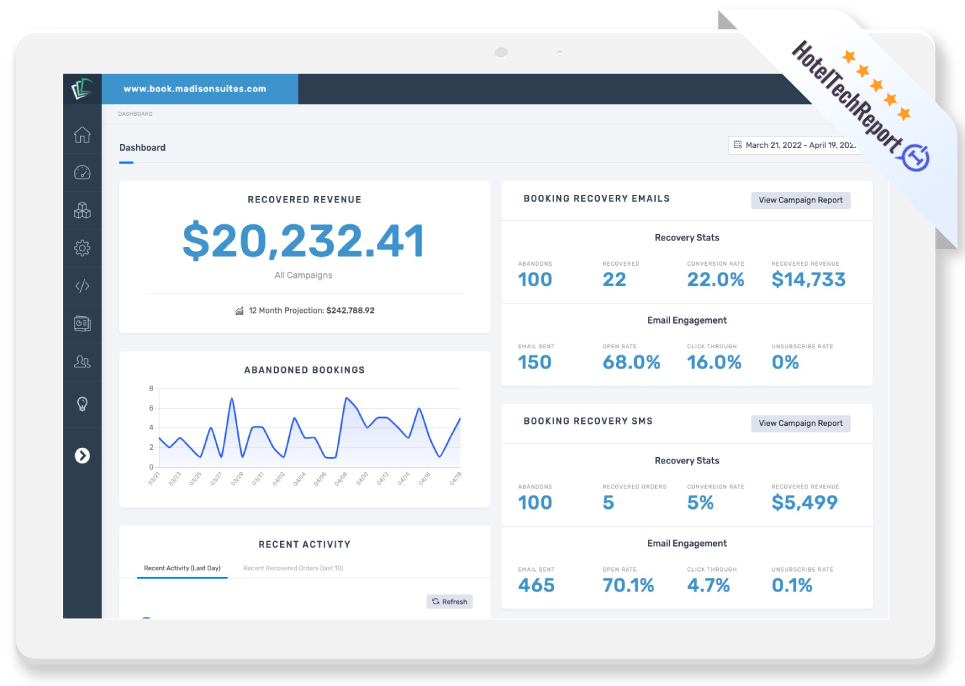Click the lightbulb icon in the sidebar
Viewport: 965px width, 686px height.
82,404
